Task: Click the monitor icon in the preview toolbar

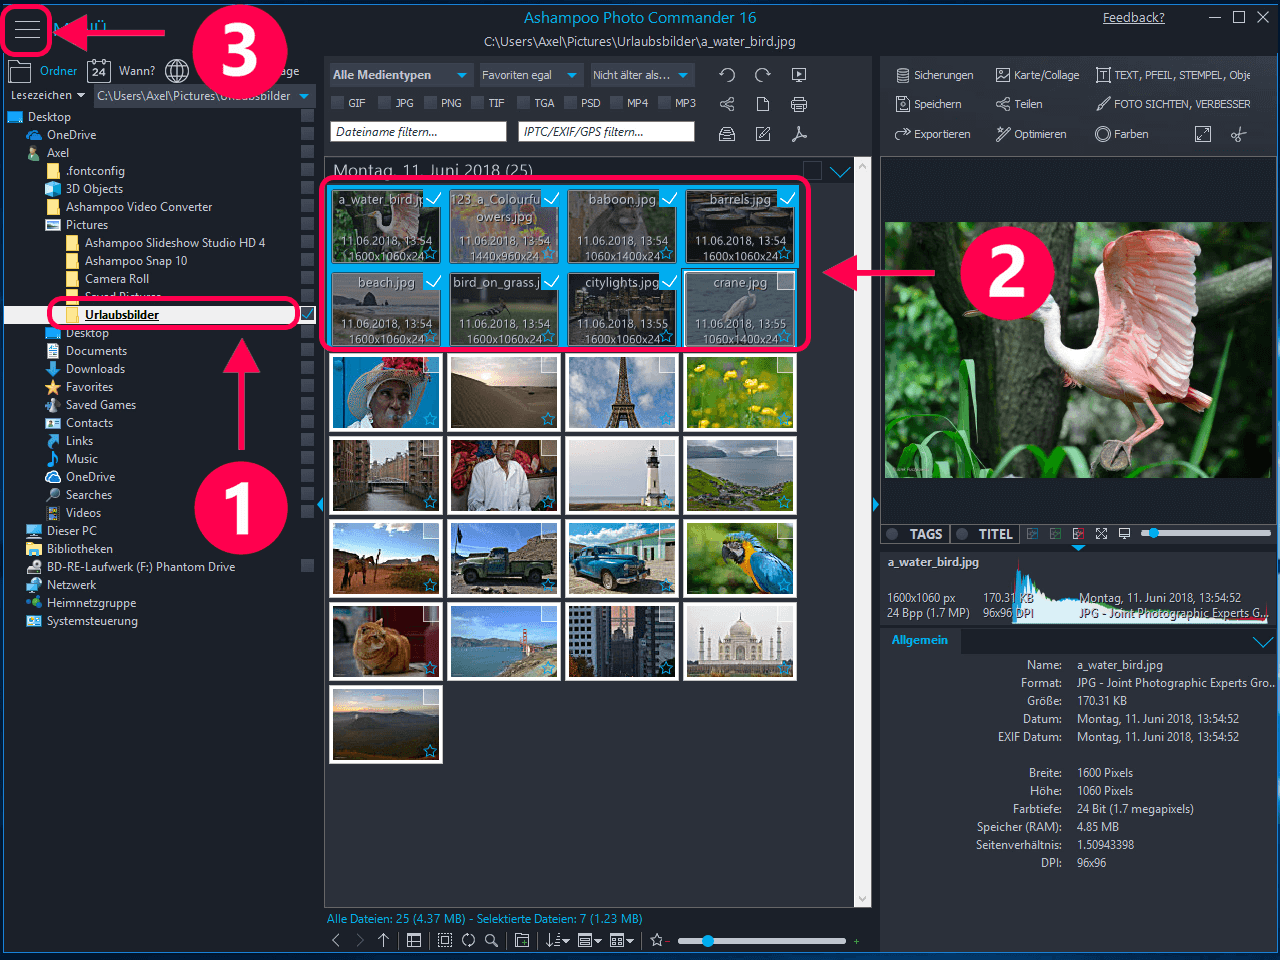Action: click(x=1124, y=534)
